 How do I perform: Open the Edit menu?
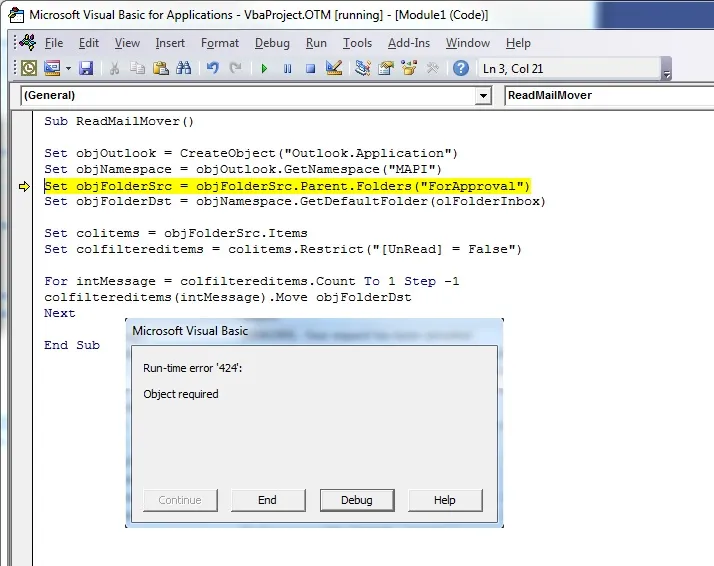pos(89,43)
